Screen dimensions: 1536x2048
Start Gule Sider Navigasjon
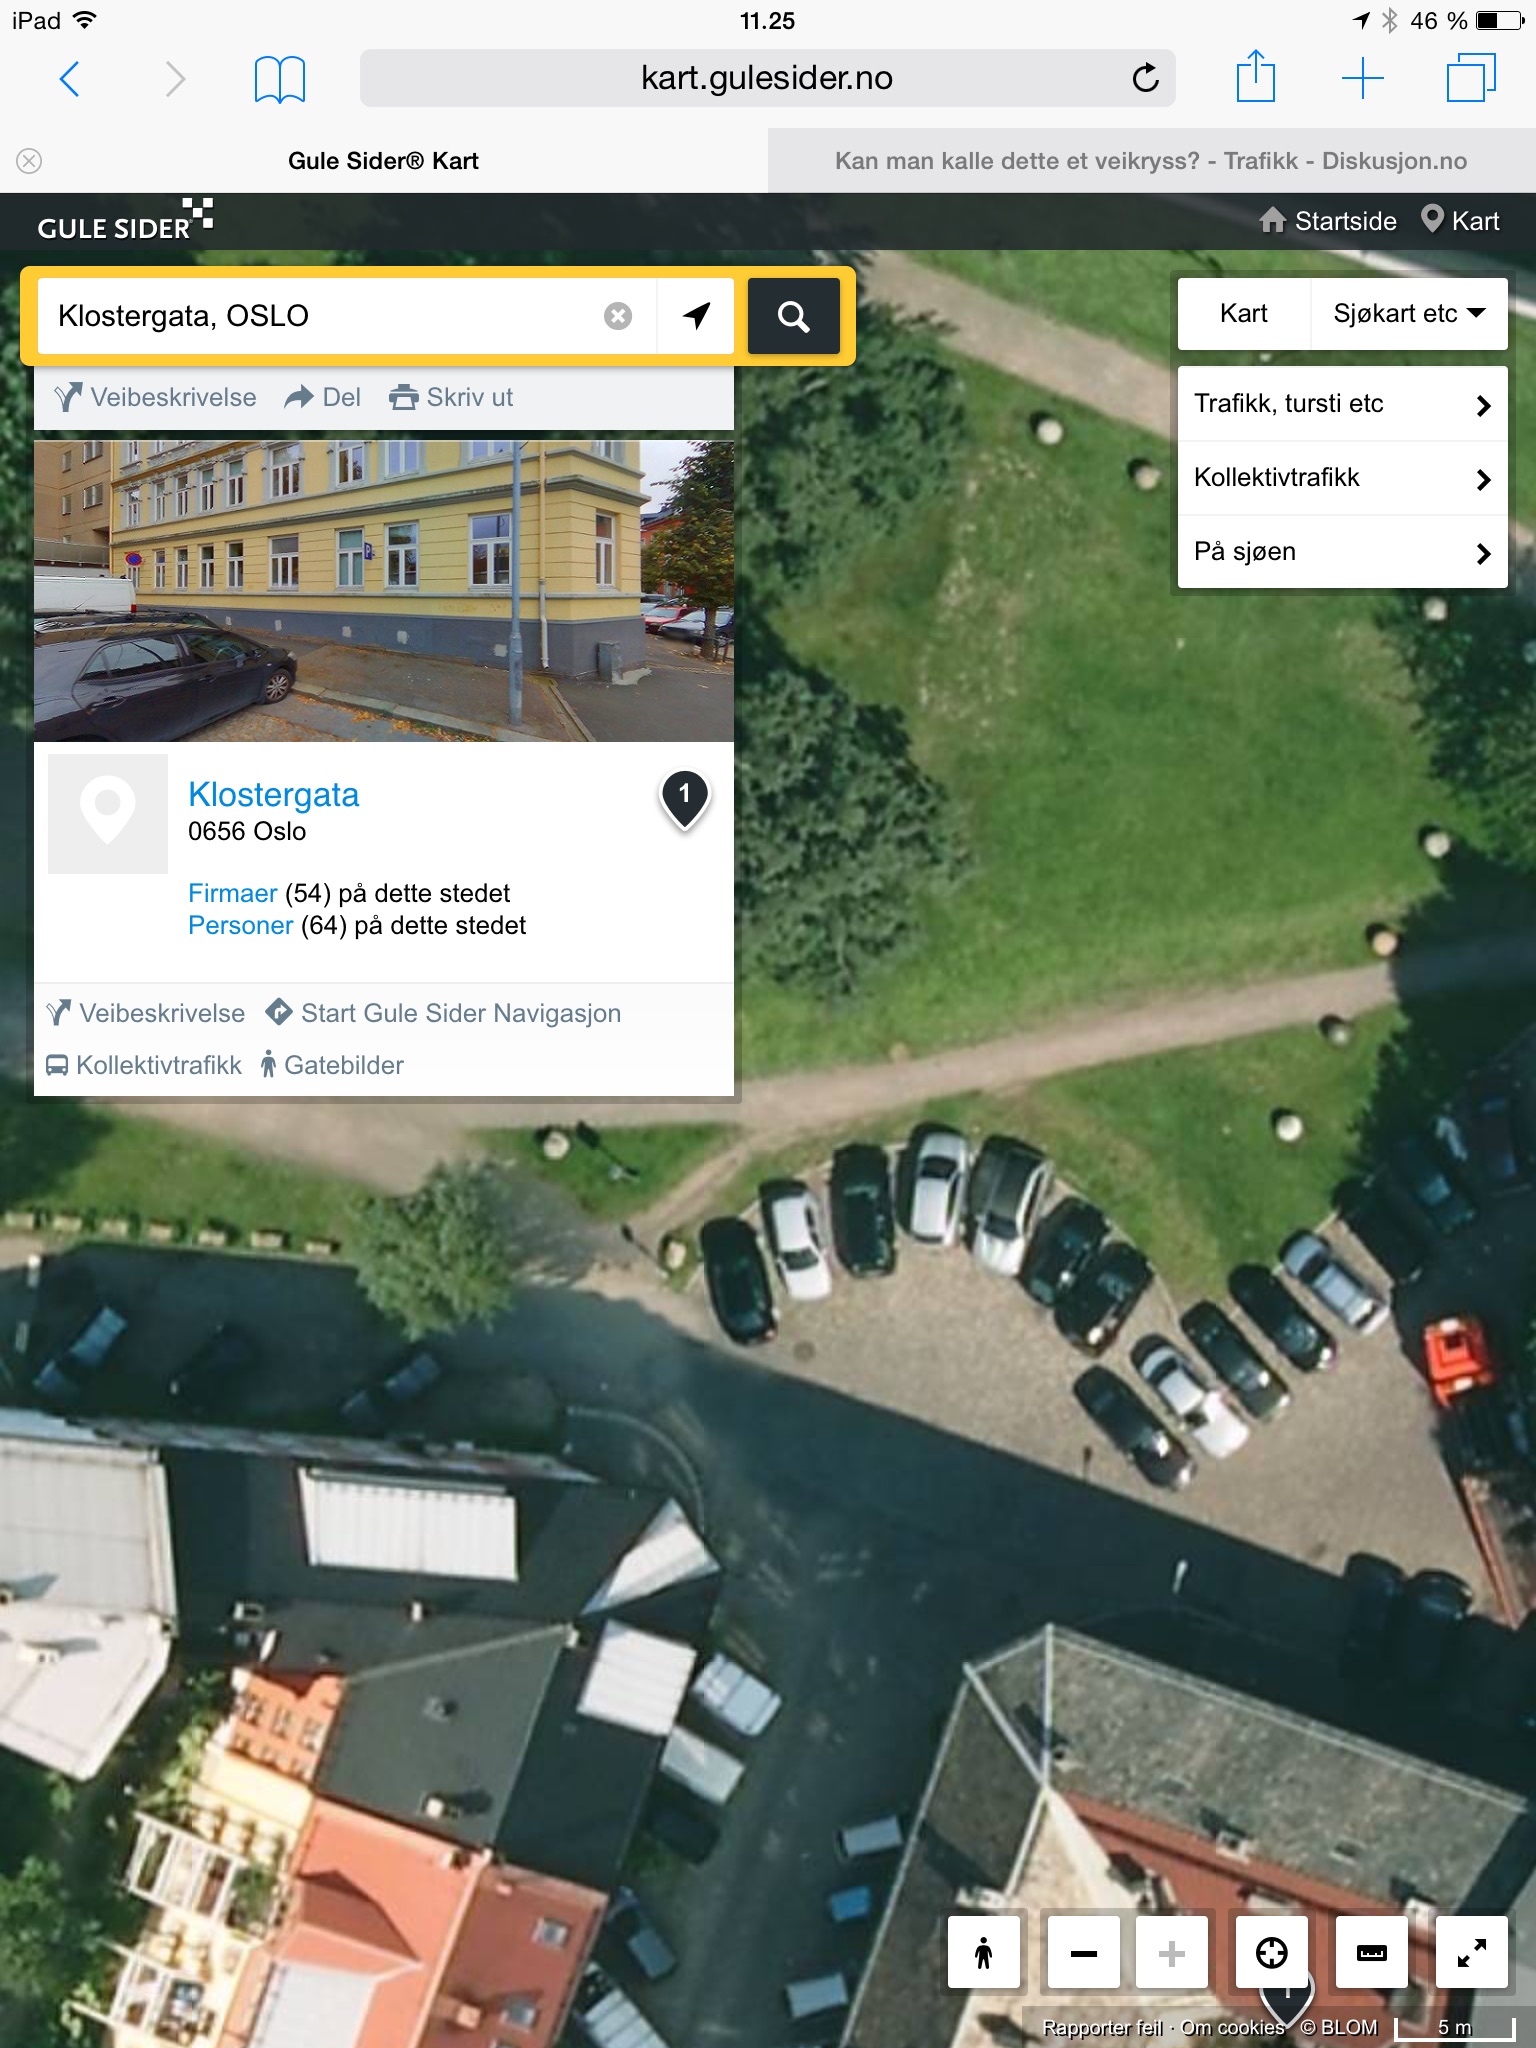tap(443, 1013)
